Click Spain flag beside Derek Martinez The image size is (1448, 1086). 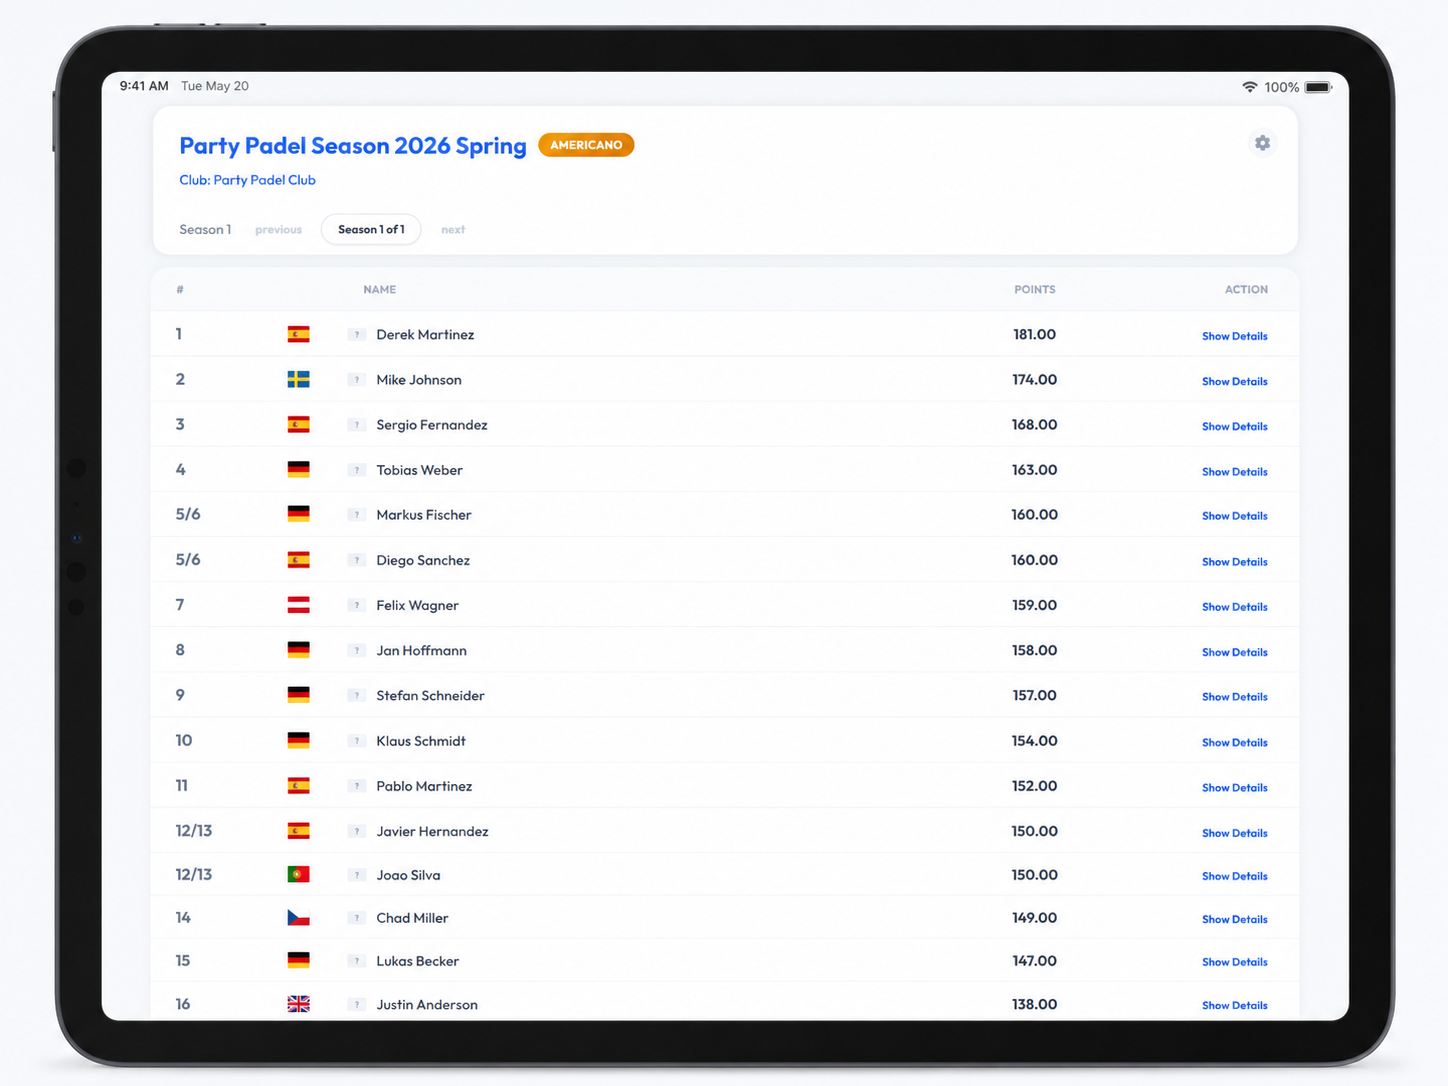(298, 334)
